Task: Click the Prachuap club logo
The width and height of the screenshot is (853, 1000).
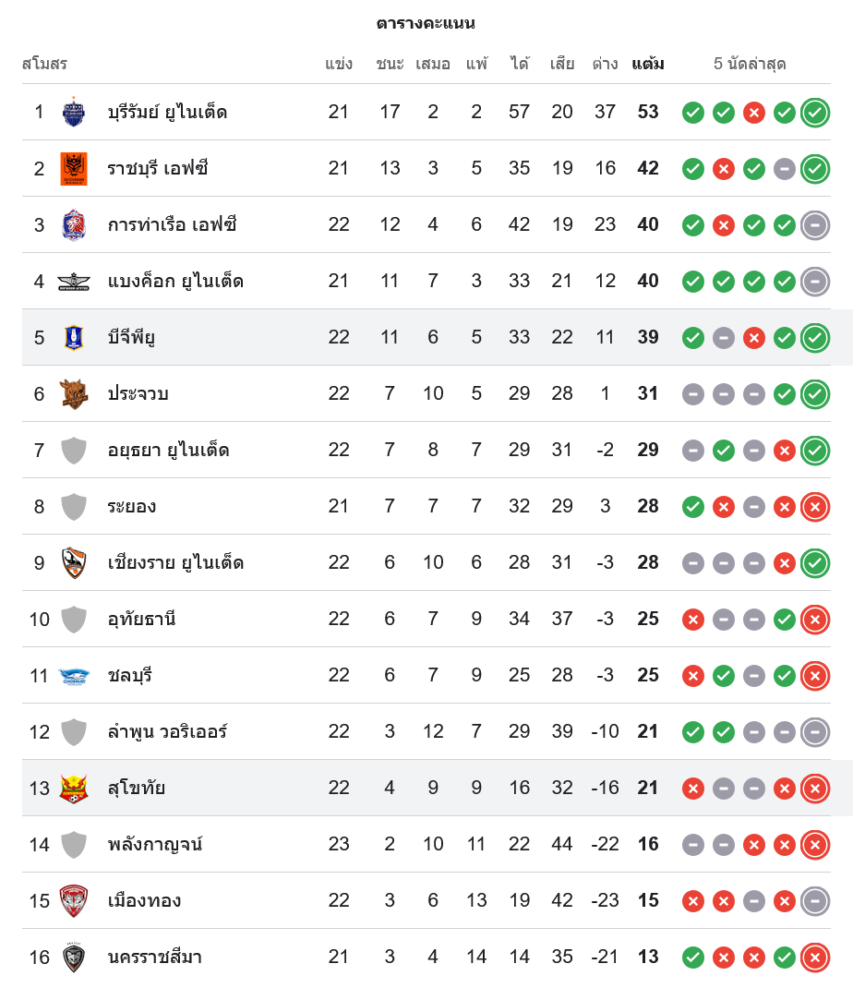Action: (74, 394)
